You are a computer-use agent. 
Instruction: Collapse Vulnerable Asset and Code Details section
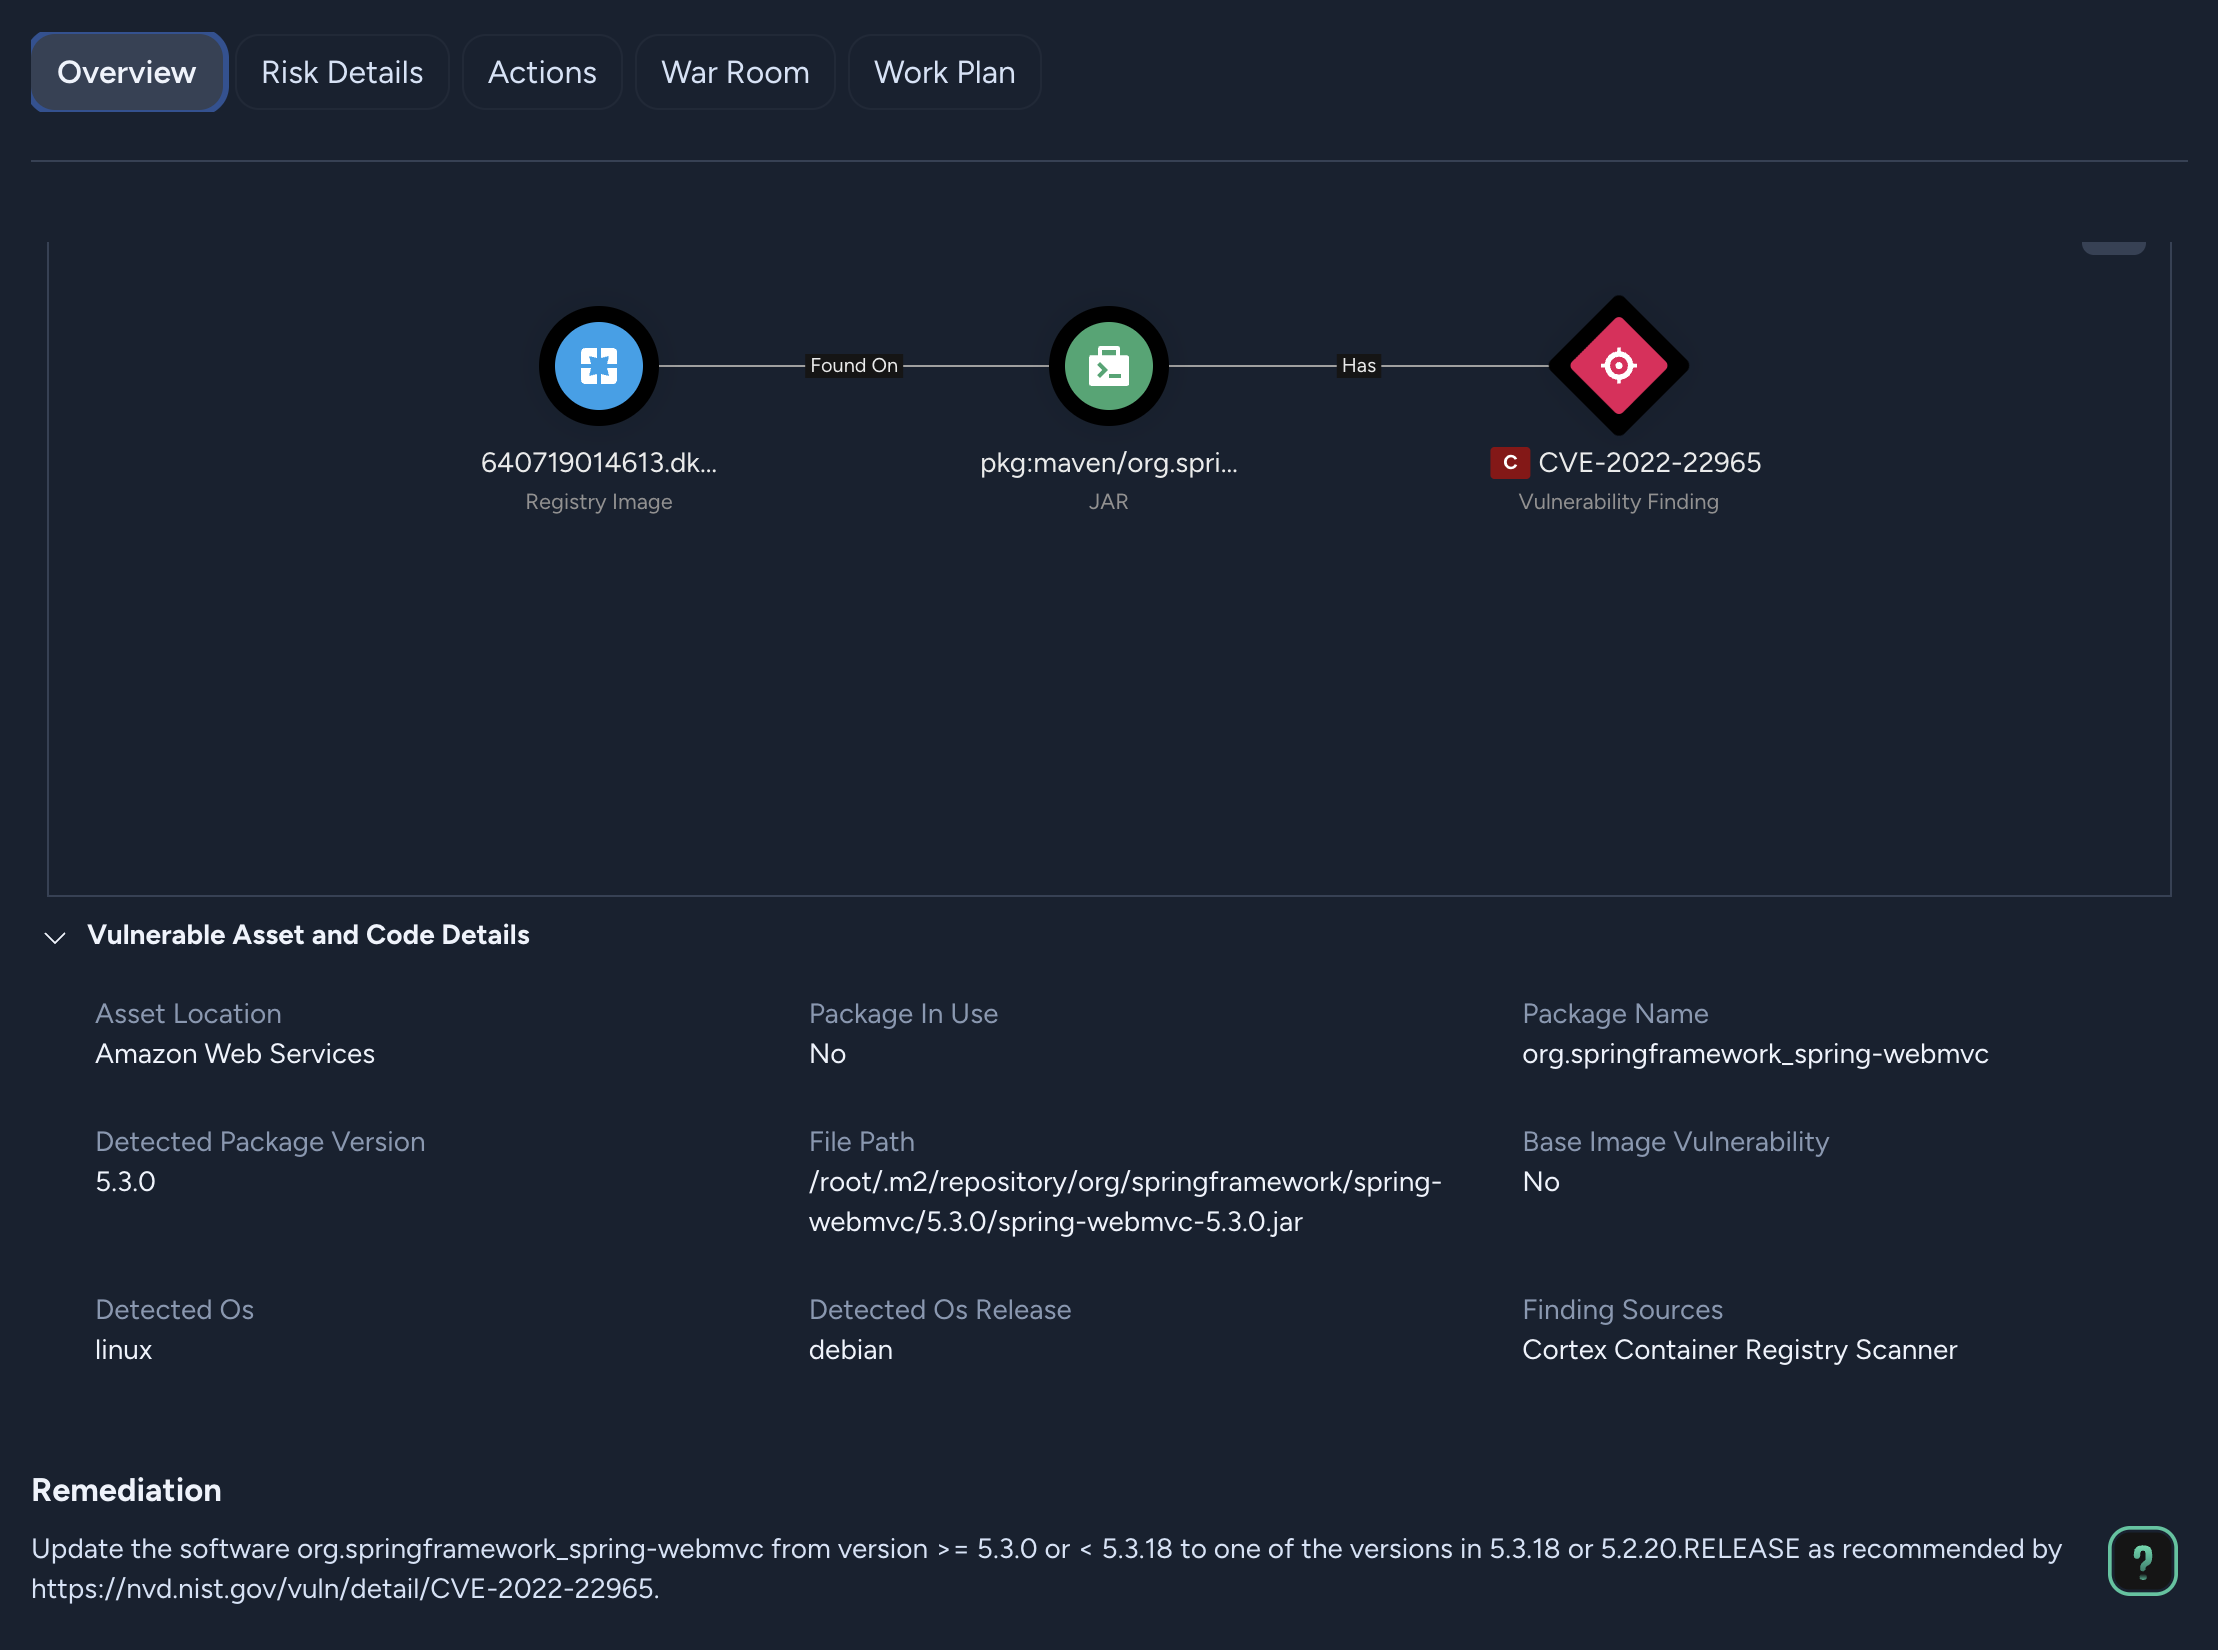coord(55,936)
